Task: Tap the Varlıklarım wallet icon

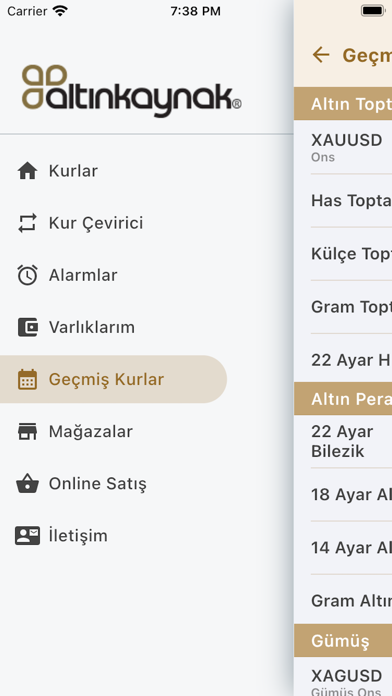Action: tap(28, 327)
